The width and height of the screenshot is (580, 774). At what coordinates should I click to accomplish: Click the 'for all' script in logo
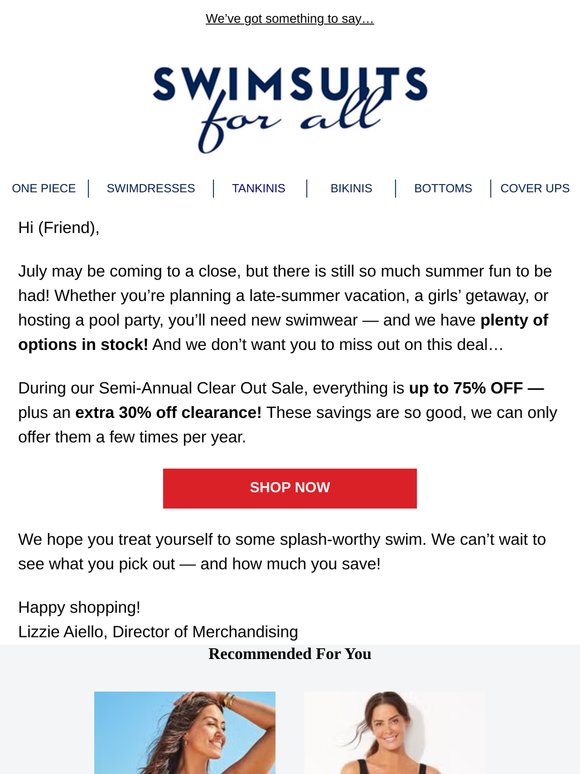click(291, 121)
